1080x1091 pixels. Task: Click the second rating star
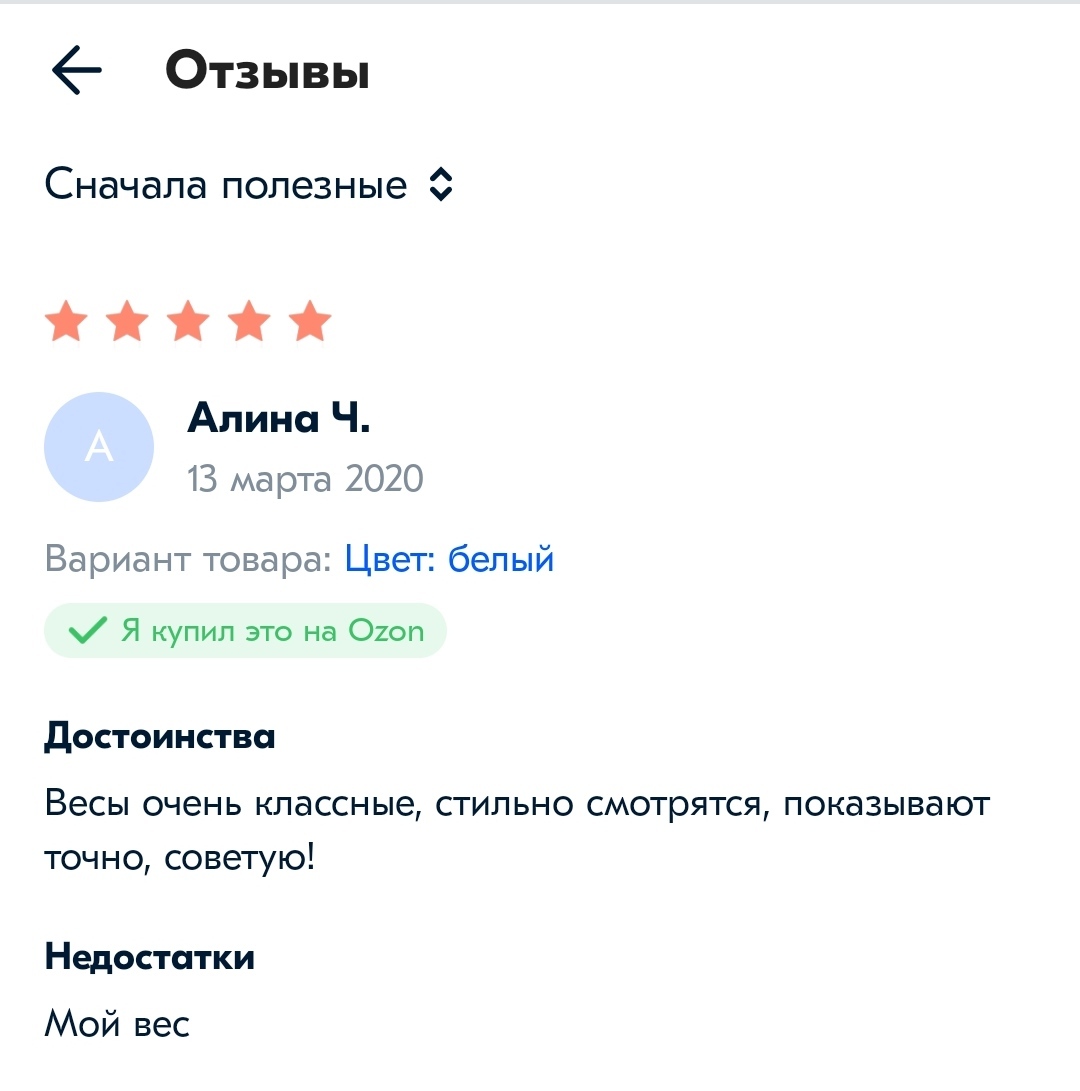point(128,322)
